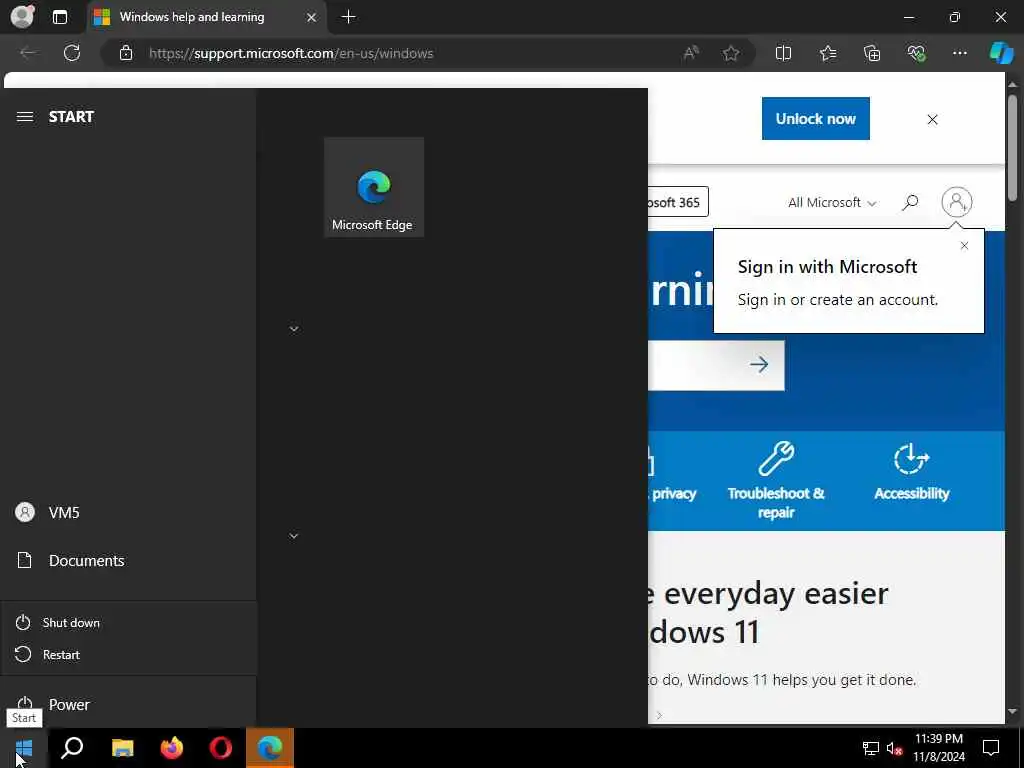Open the Microsoft Edge tile
Screen dimensions: 1024x768
pos(374,187)
